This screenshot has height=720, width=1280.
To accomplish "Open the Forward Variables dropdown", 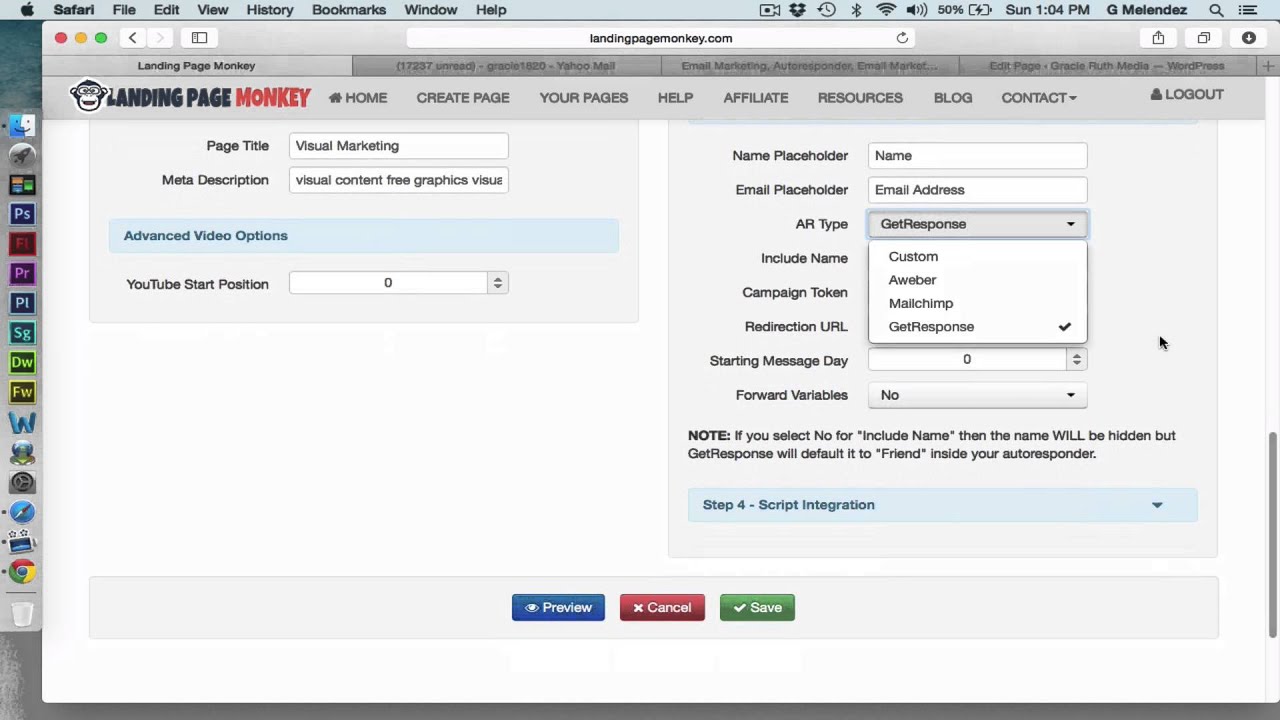I will [x=977, y=395].
